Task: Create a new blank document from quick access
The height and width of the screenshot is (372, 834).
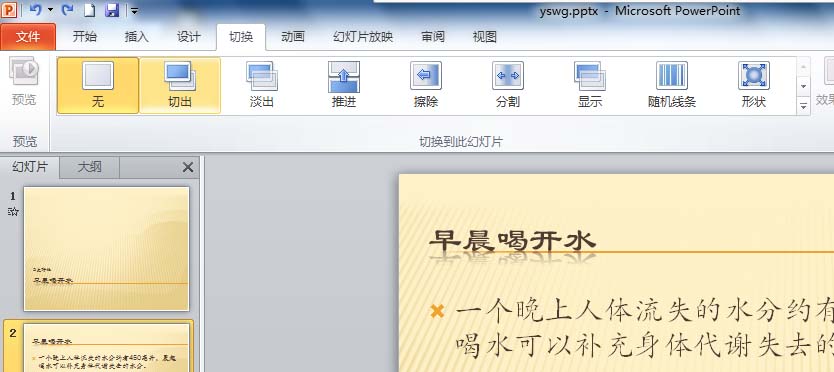Action: (x=90, y=10)
